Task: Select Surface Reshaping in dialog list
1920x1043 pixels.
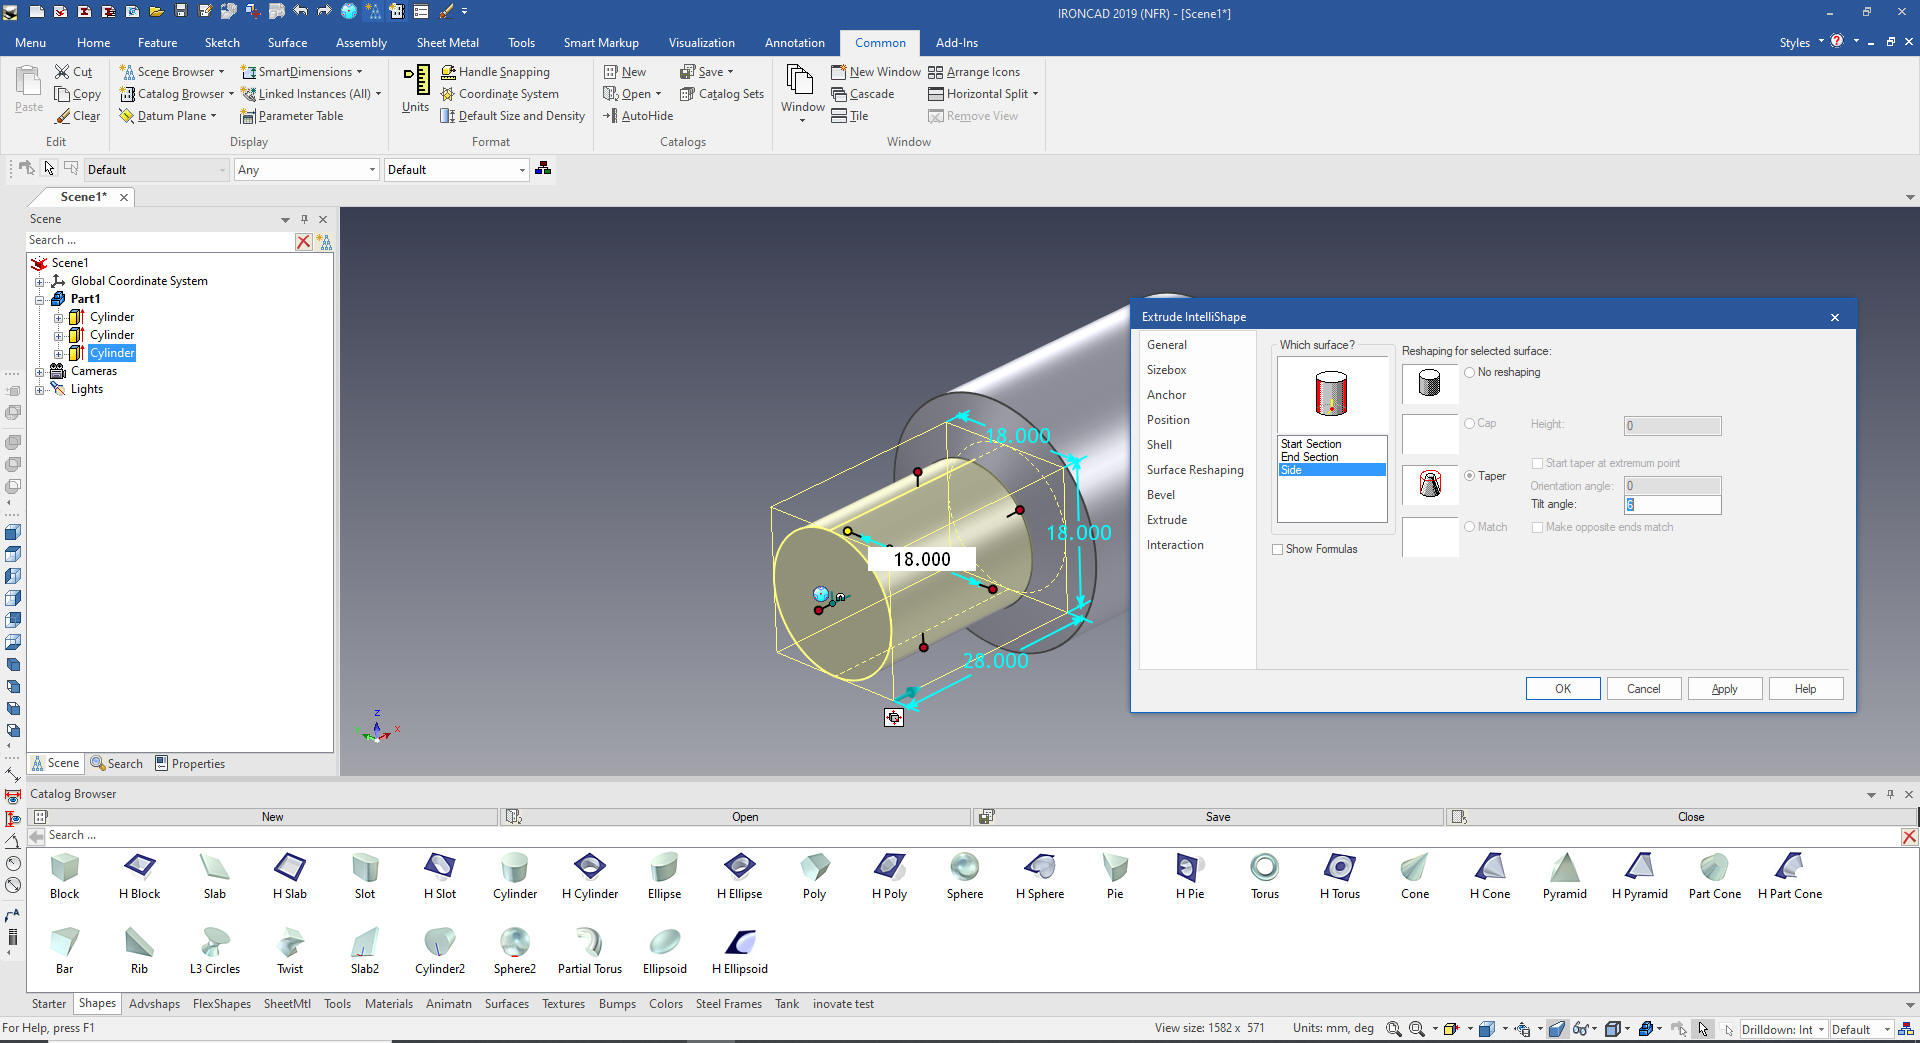Action: pos(1195,470)
